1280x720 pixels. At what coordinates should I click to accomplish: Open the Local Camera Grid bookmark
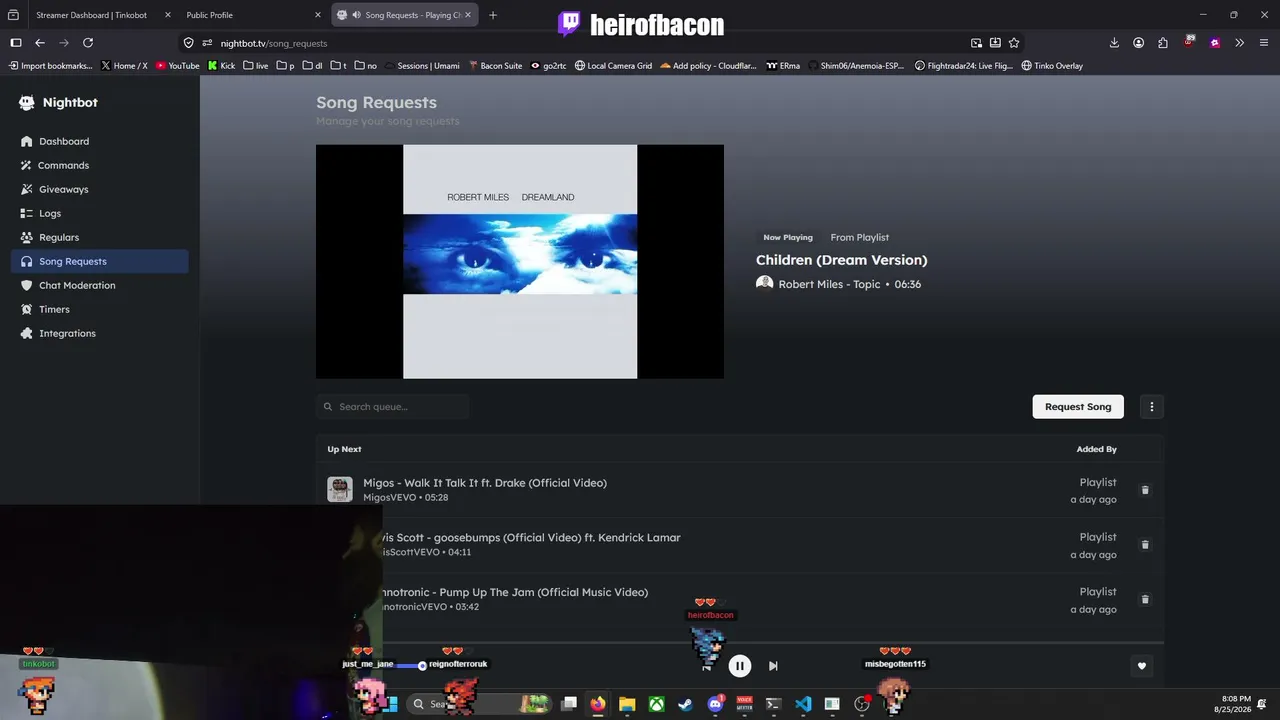pos(613,66)
